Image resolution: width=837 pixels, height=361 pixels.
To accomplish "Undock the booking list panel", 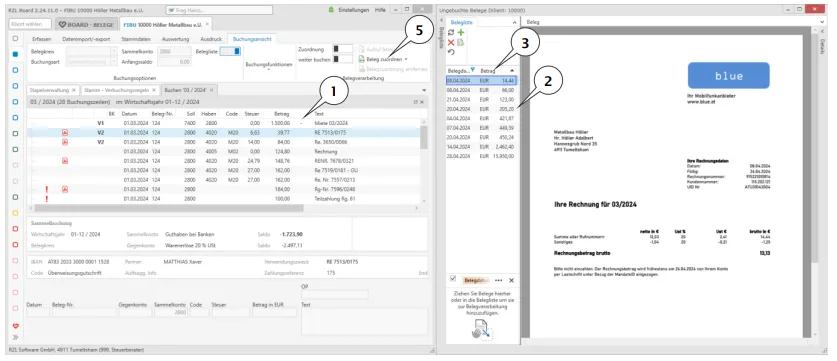I will tap(416, 102).
